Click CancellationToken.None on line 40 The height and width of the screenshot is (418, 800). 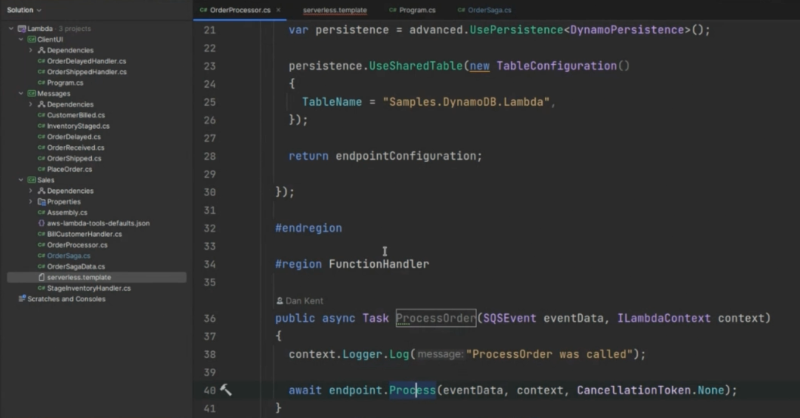[x=651, y=390]
